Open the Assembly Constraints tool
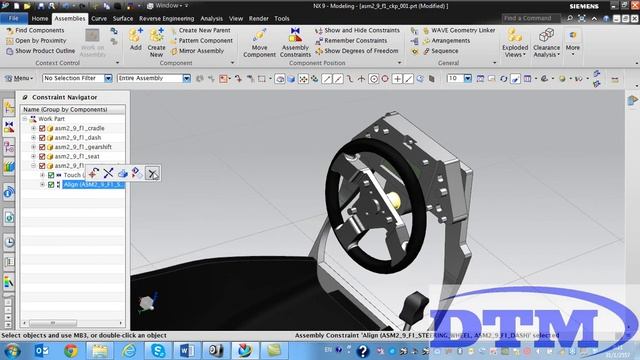 pyautogui.click(x=295, y=42)
